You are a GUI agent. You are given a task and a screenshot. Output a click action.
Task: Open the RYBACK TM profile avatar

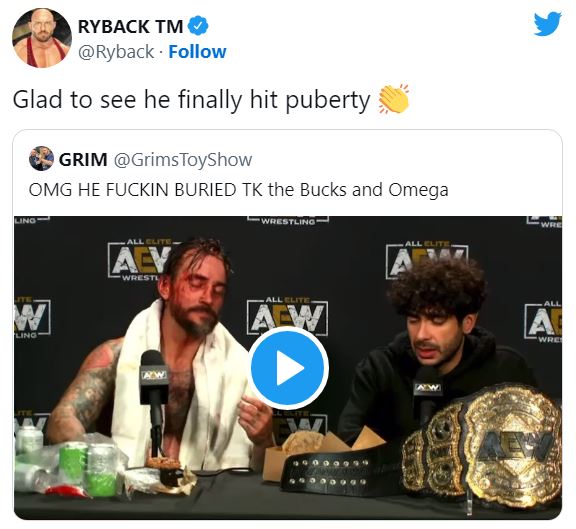42,38
